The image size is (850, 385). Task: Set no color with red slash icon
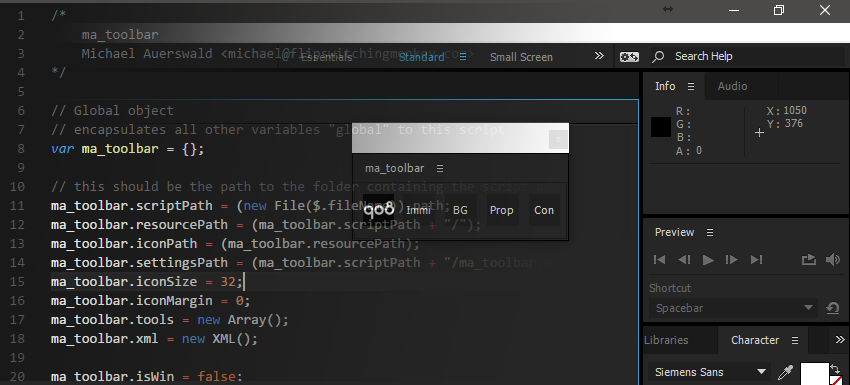(x=835, y=380)
